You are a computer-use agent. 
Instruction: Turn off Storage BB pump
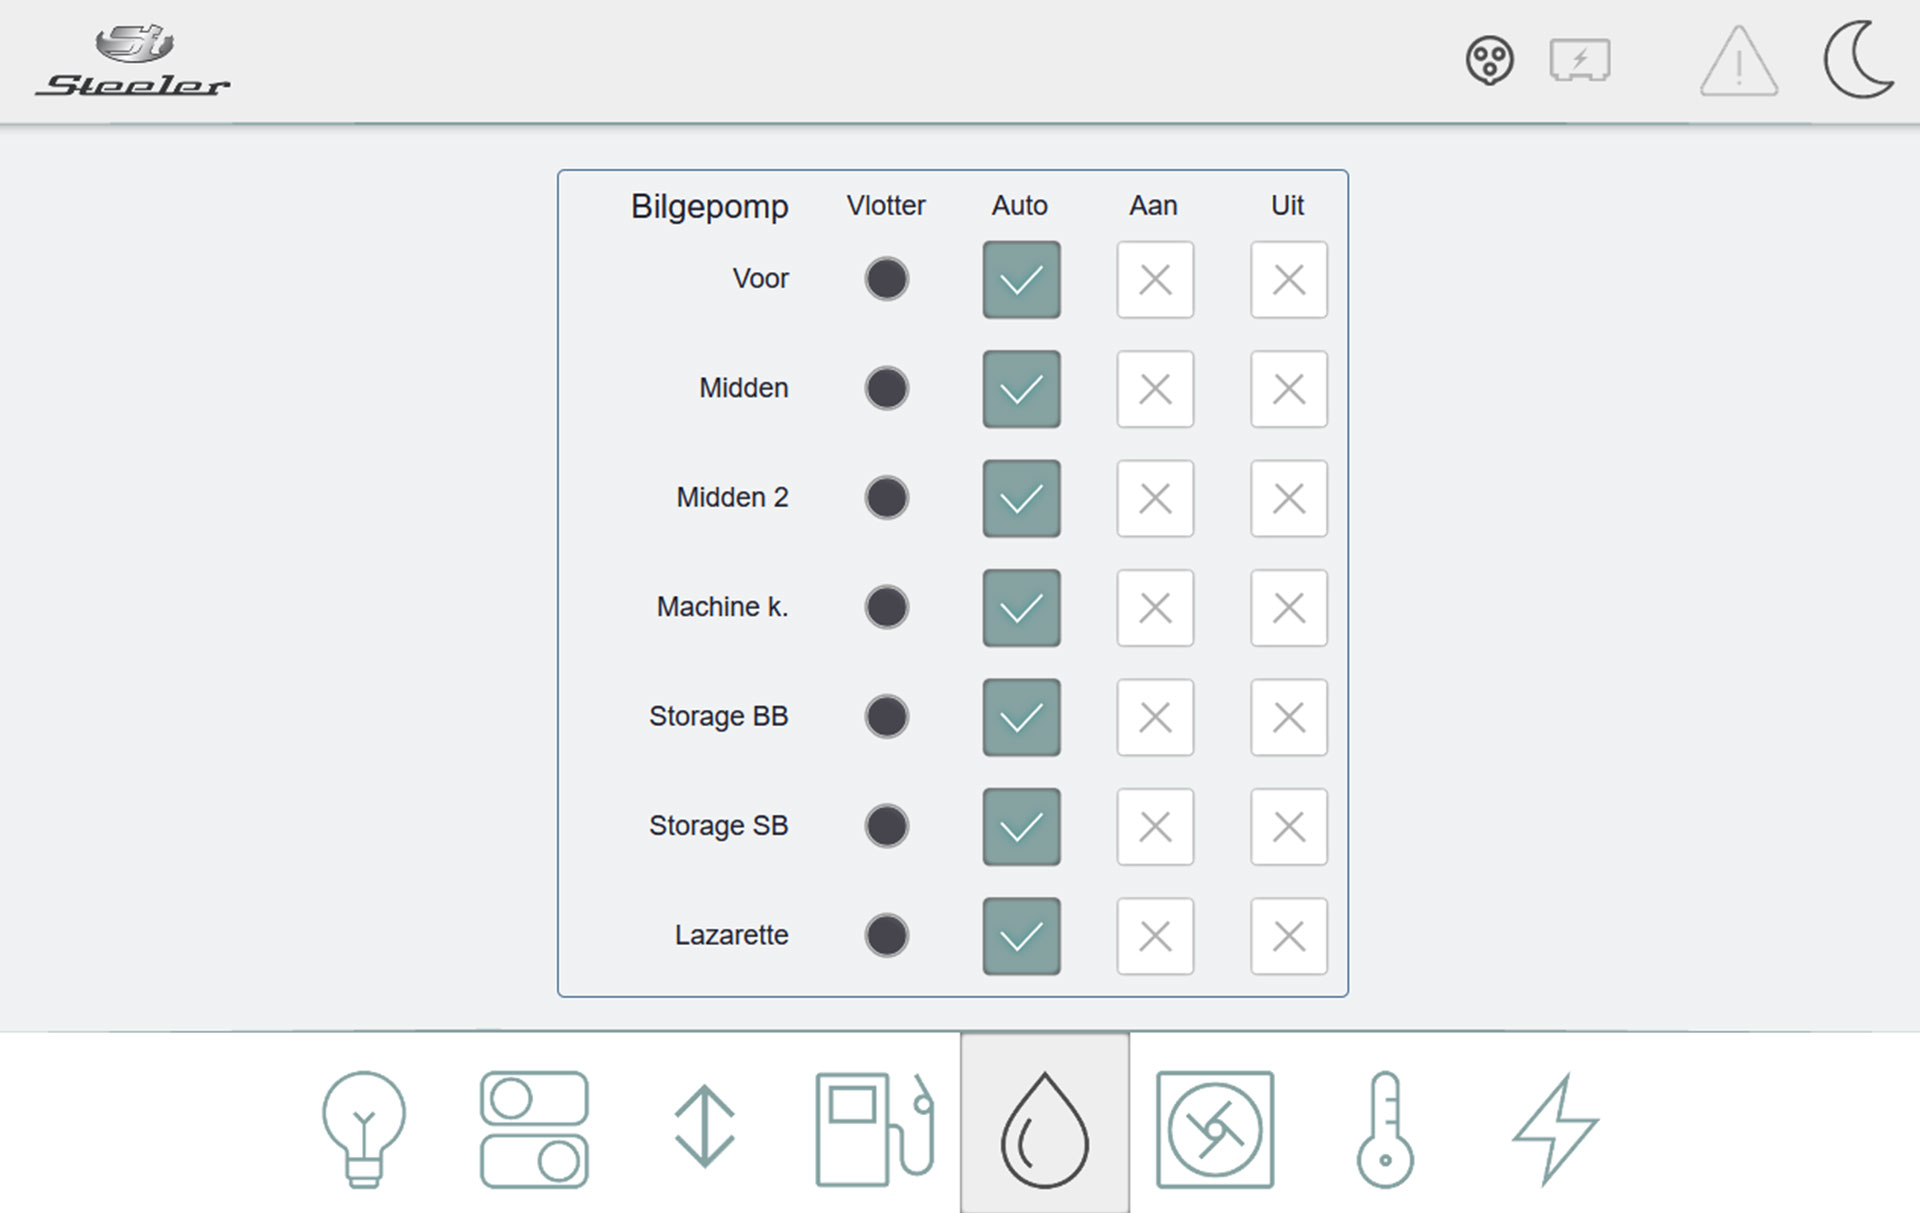click(x=1288, y=717)
